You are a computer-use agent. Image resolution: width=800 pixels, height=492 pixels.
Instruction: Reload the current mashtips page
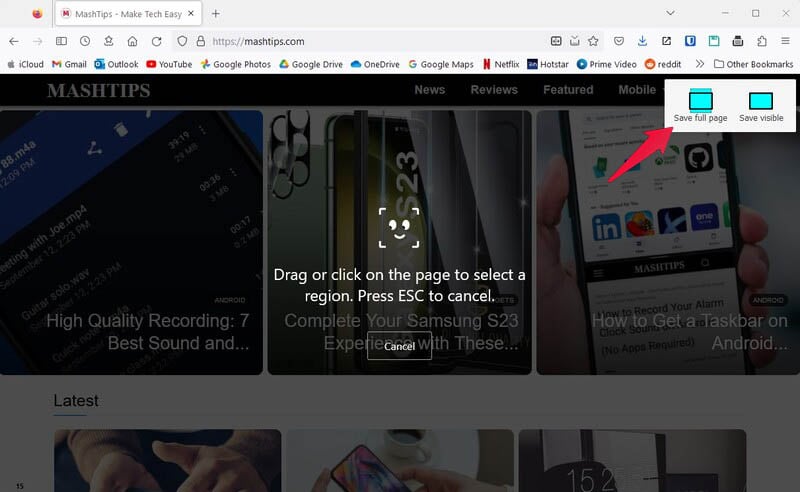(x=156, y=41)
